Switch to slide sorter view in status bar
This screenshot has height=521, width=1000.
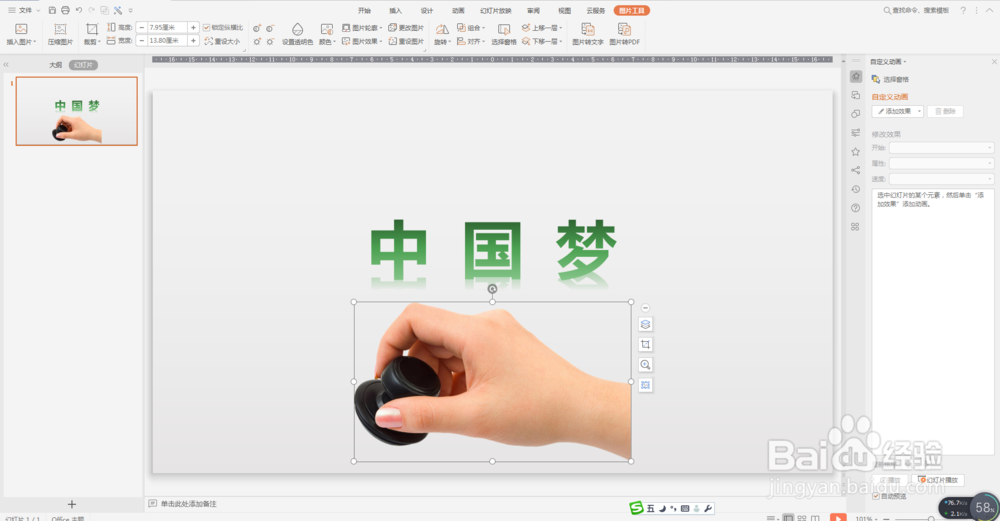click(802, 518)
